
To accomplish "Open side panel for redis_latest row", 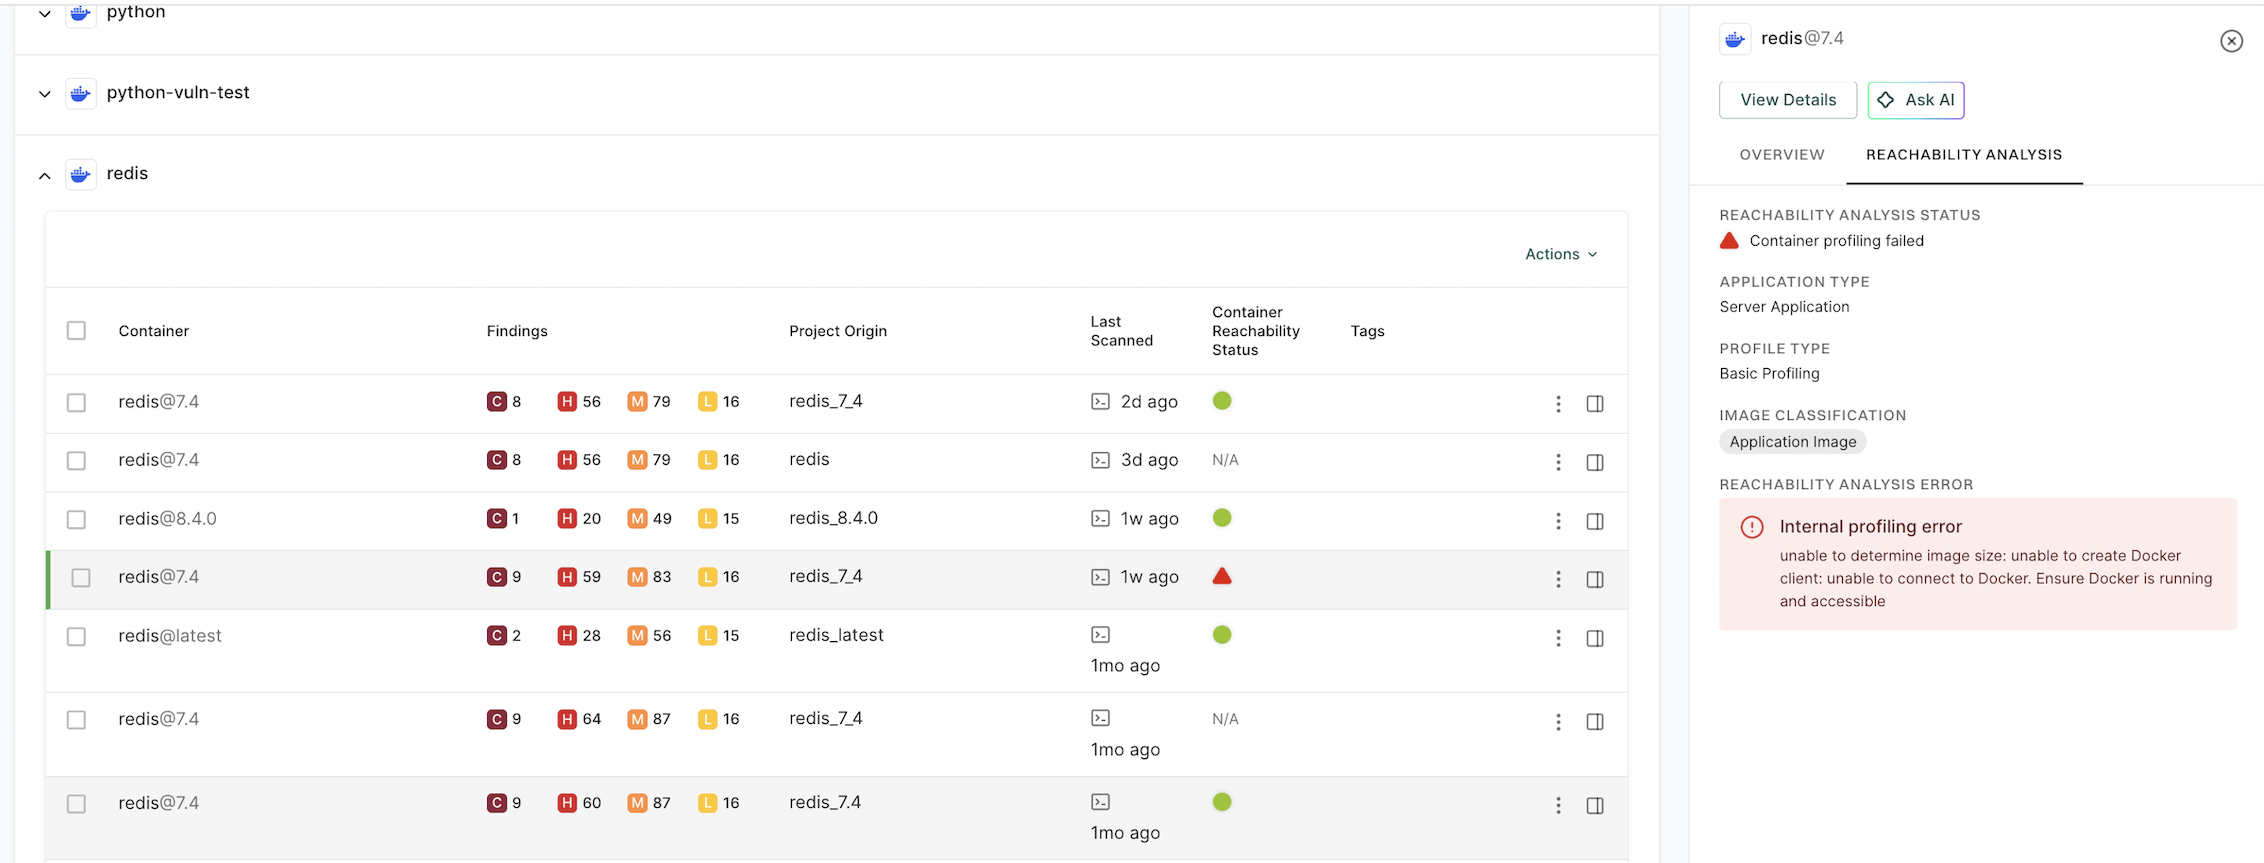I will tap(1595, 638).
